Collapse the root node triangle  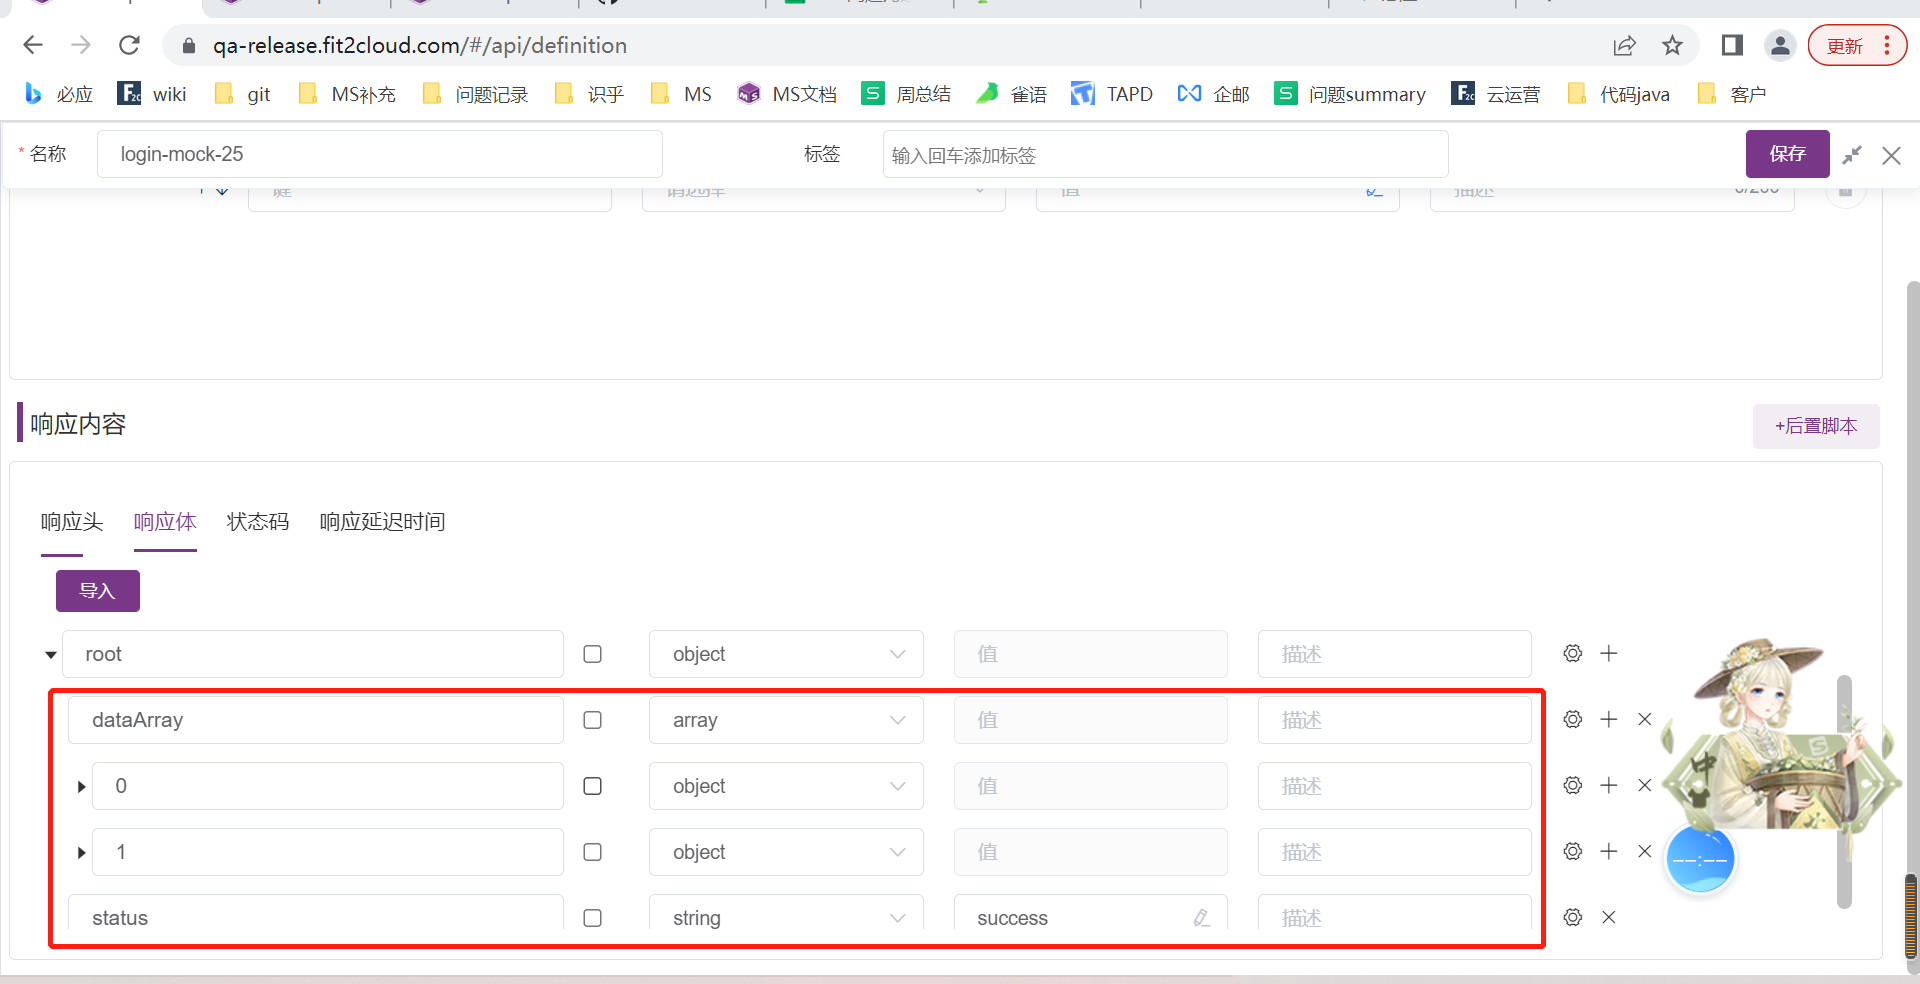pos(49,654)
